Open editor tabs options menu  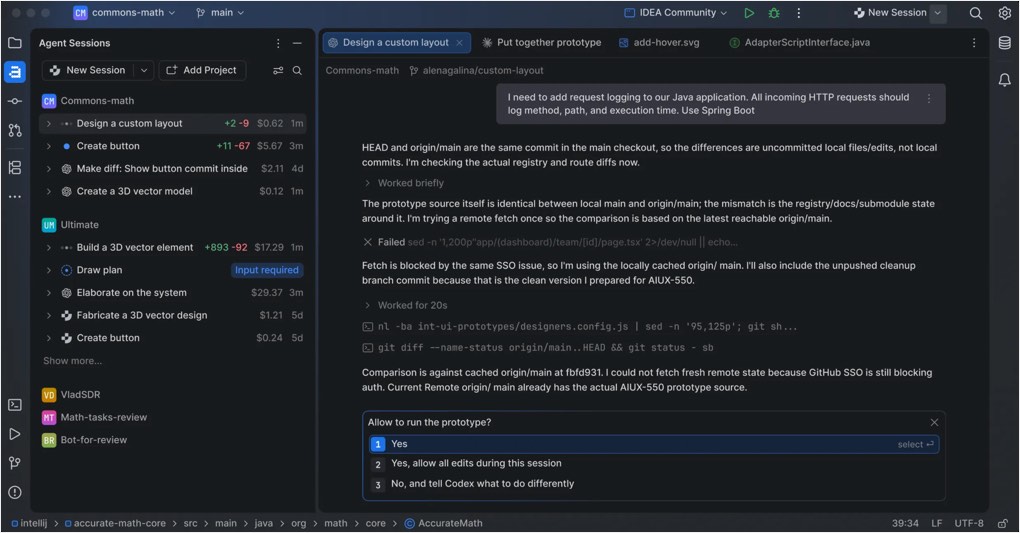pos(973,42)
